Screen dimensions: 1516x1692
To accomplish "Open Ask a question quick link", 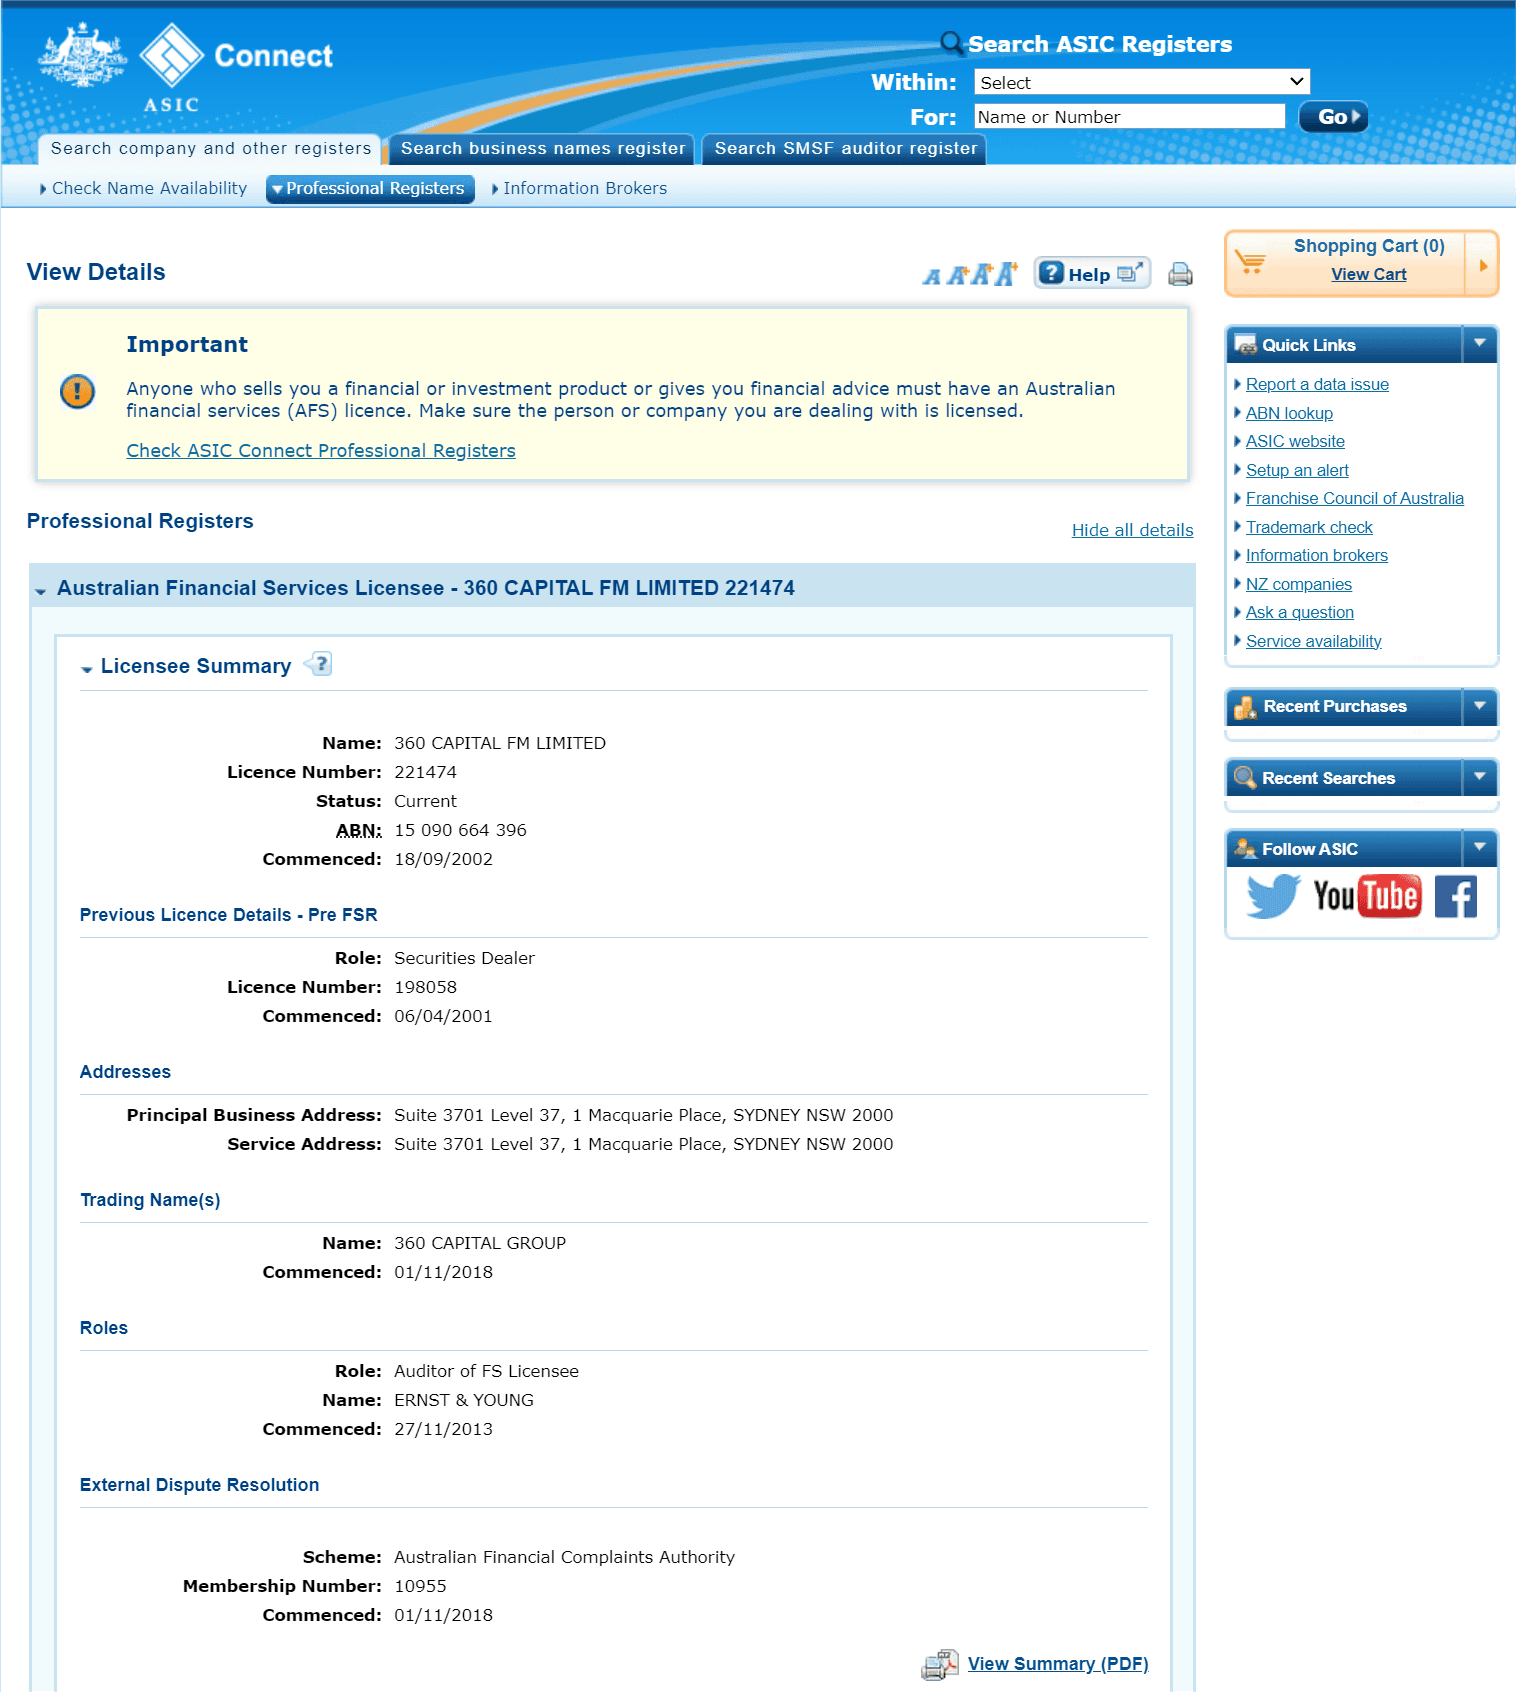I will (x=1300, y=612).
